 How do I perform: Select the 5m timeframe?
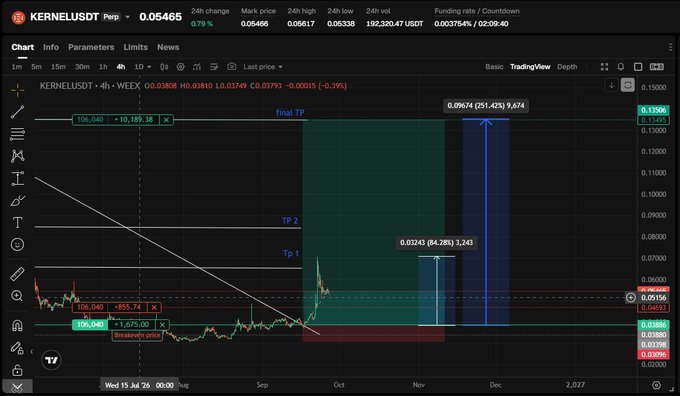coord(36,67)
